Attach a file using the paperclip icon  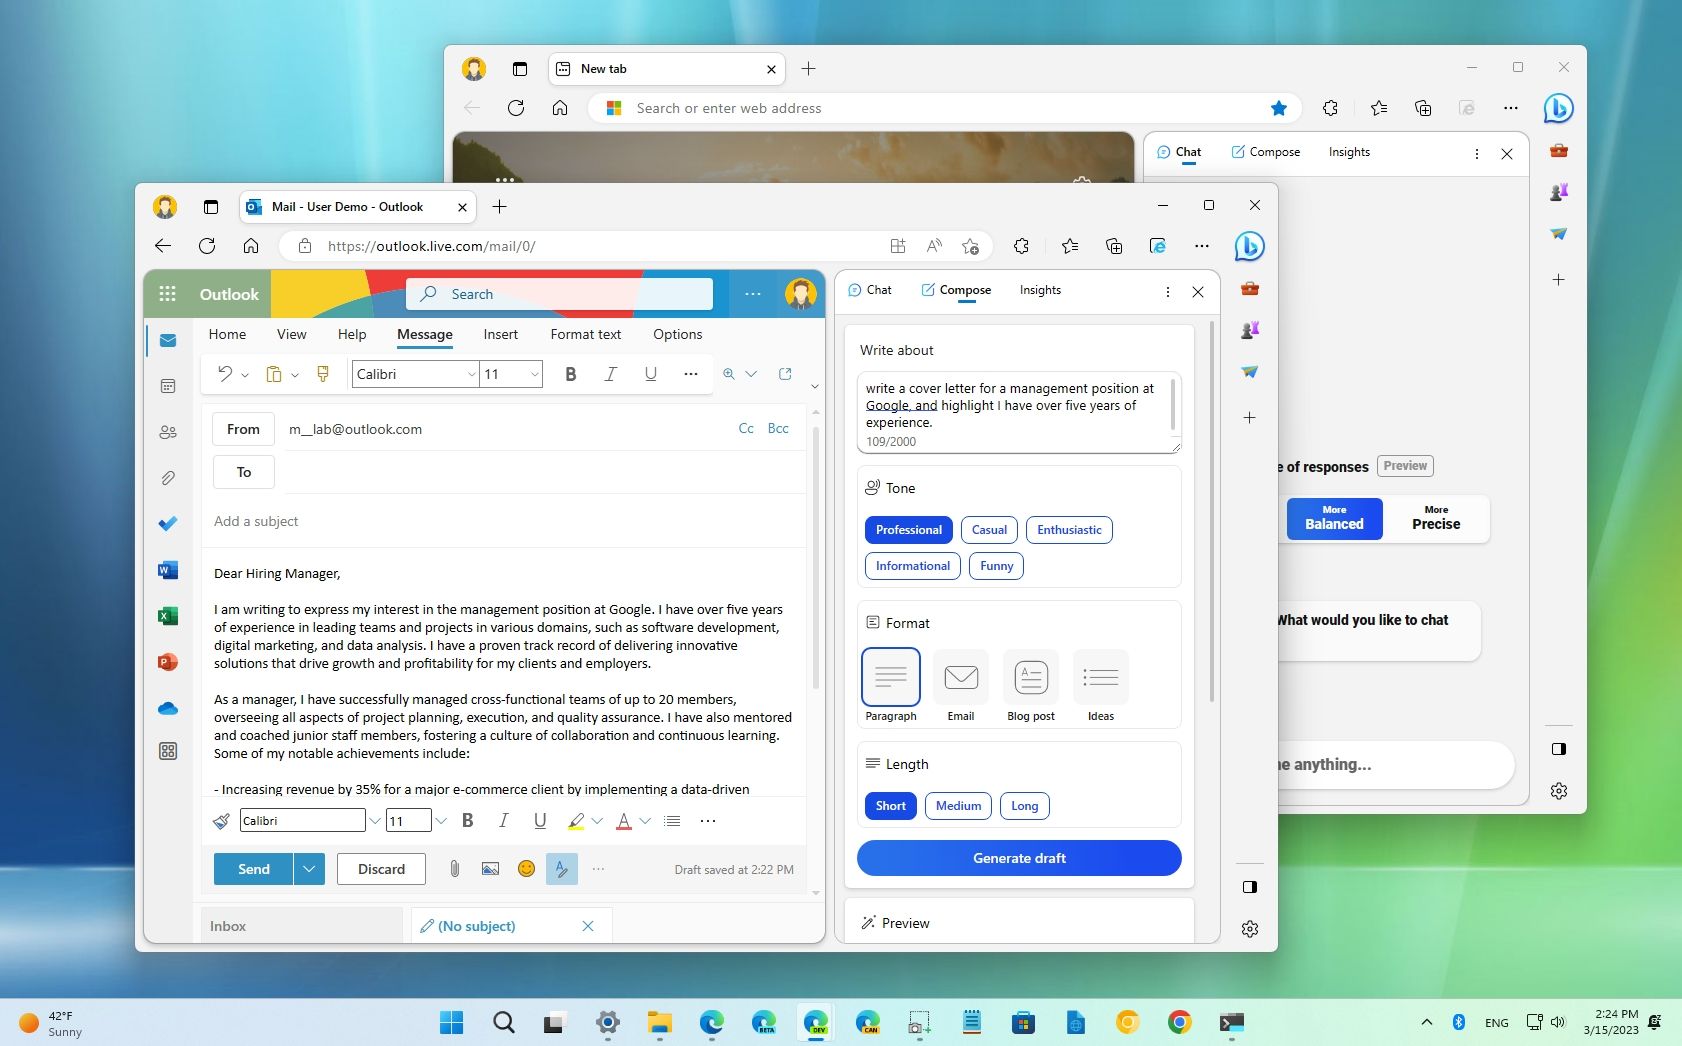click(x=454, y=869)
